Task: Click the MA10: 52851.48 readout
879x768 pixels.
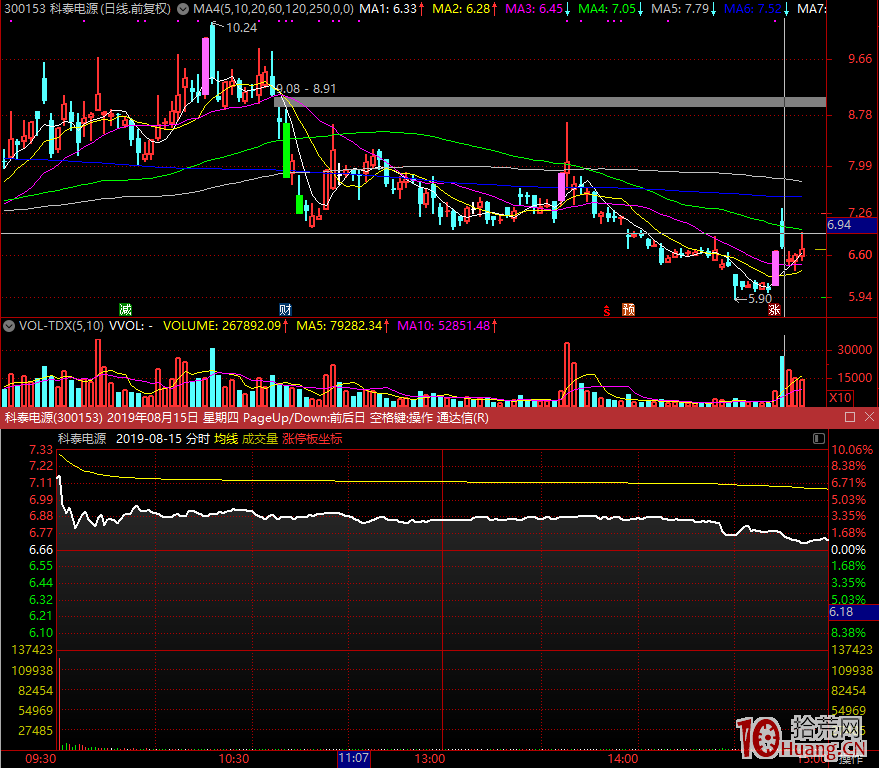Action: [x=444, y=326]
